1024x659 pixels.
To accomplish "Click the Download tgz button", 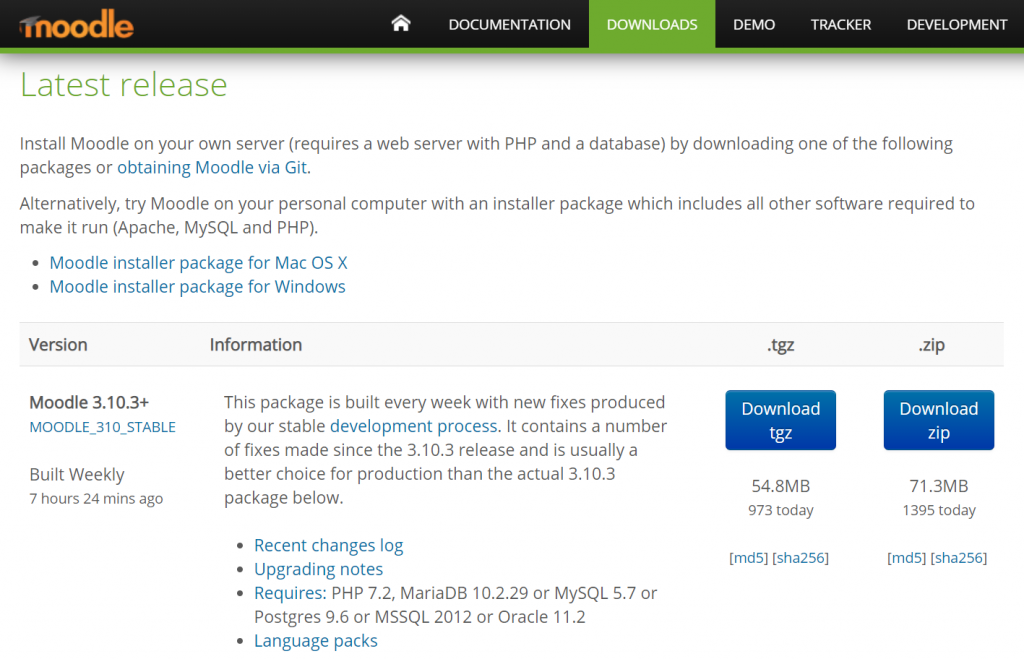I will tap(780, 420).
